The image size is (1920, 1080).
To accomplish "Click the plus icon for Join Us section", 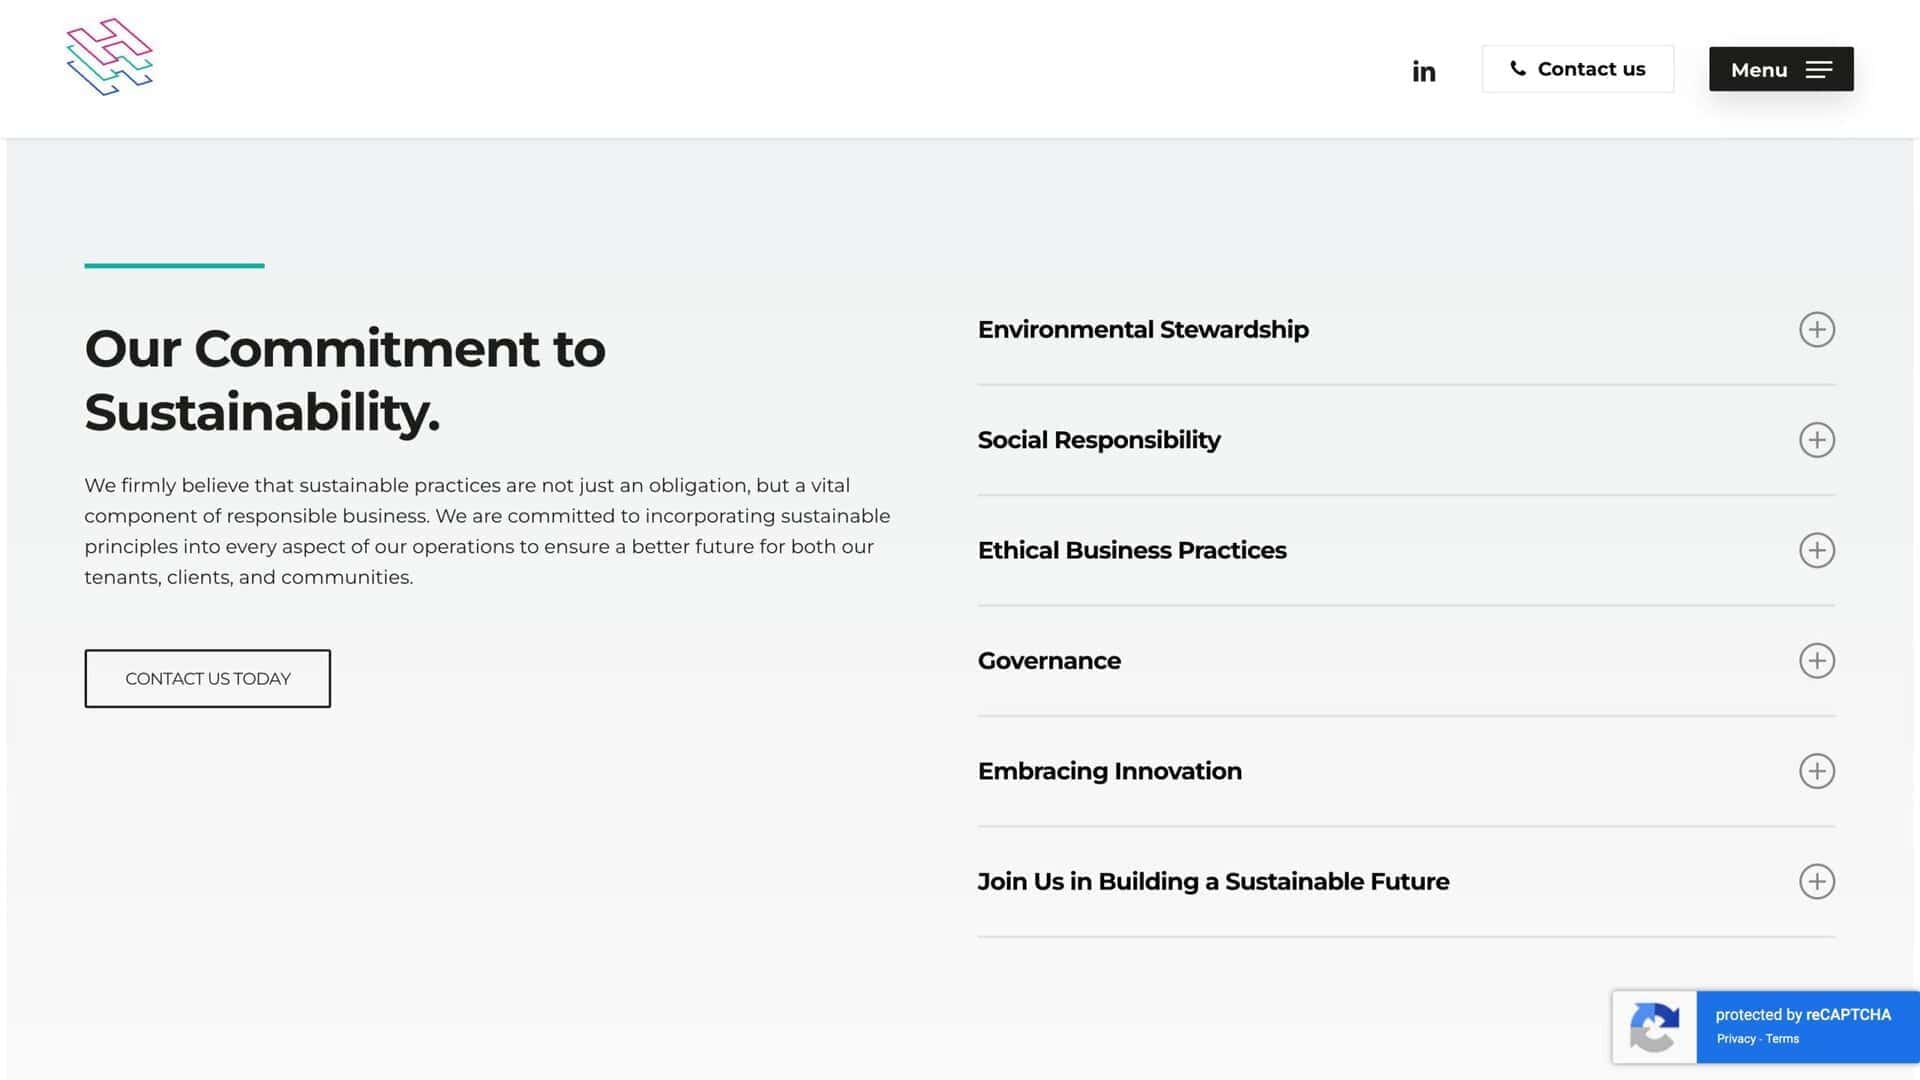I will click(x=1816, y=881).
